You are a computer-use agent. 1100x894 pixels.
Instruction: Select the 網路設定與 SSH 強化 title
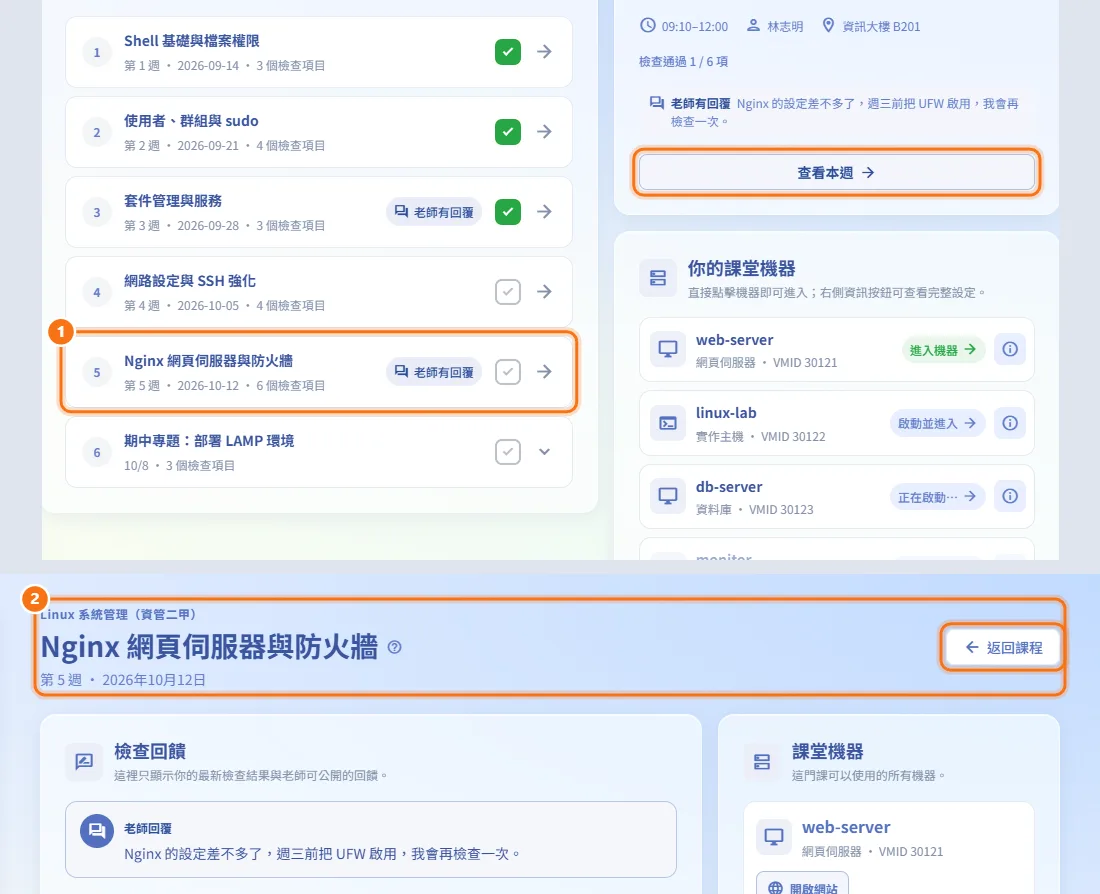pyautogui.click(x=190, y=281)
